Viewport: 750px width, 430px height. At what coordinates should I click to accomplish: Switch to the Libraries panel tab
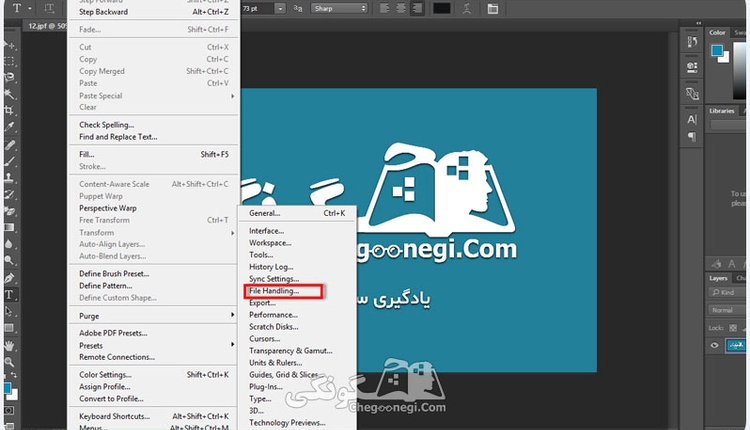(x=721, y=110)
